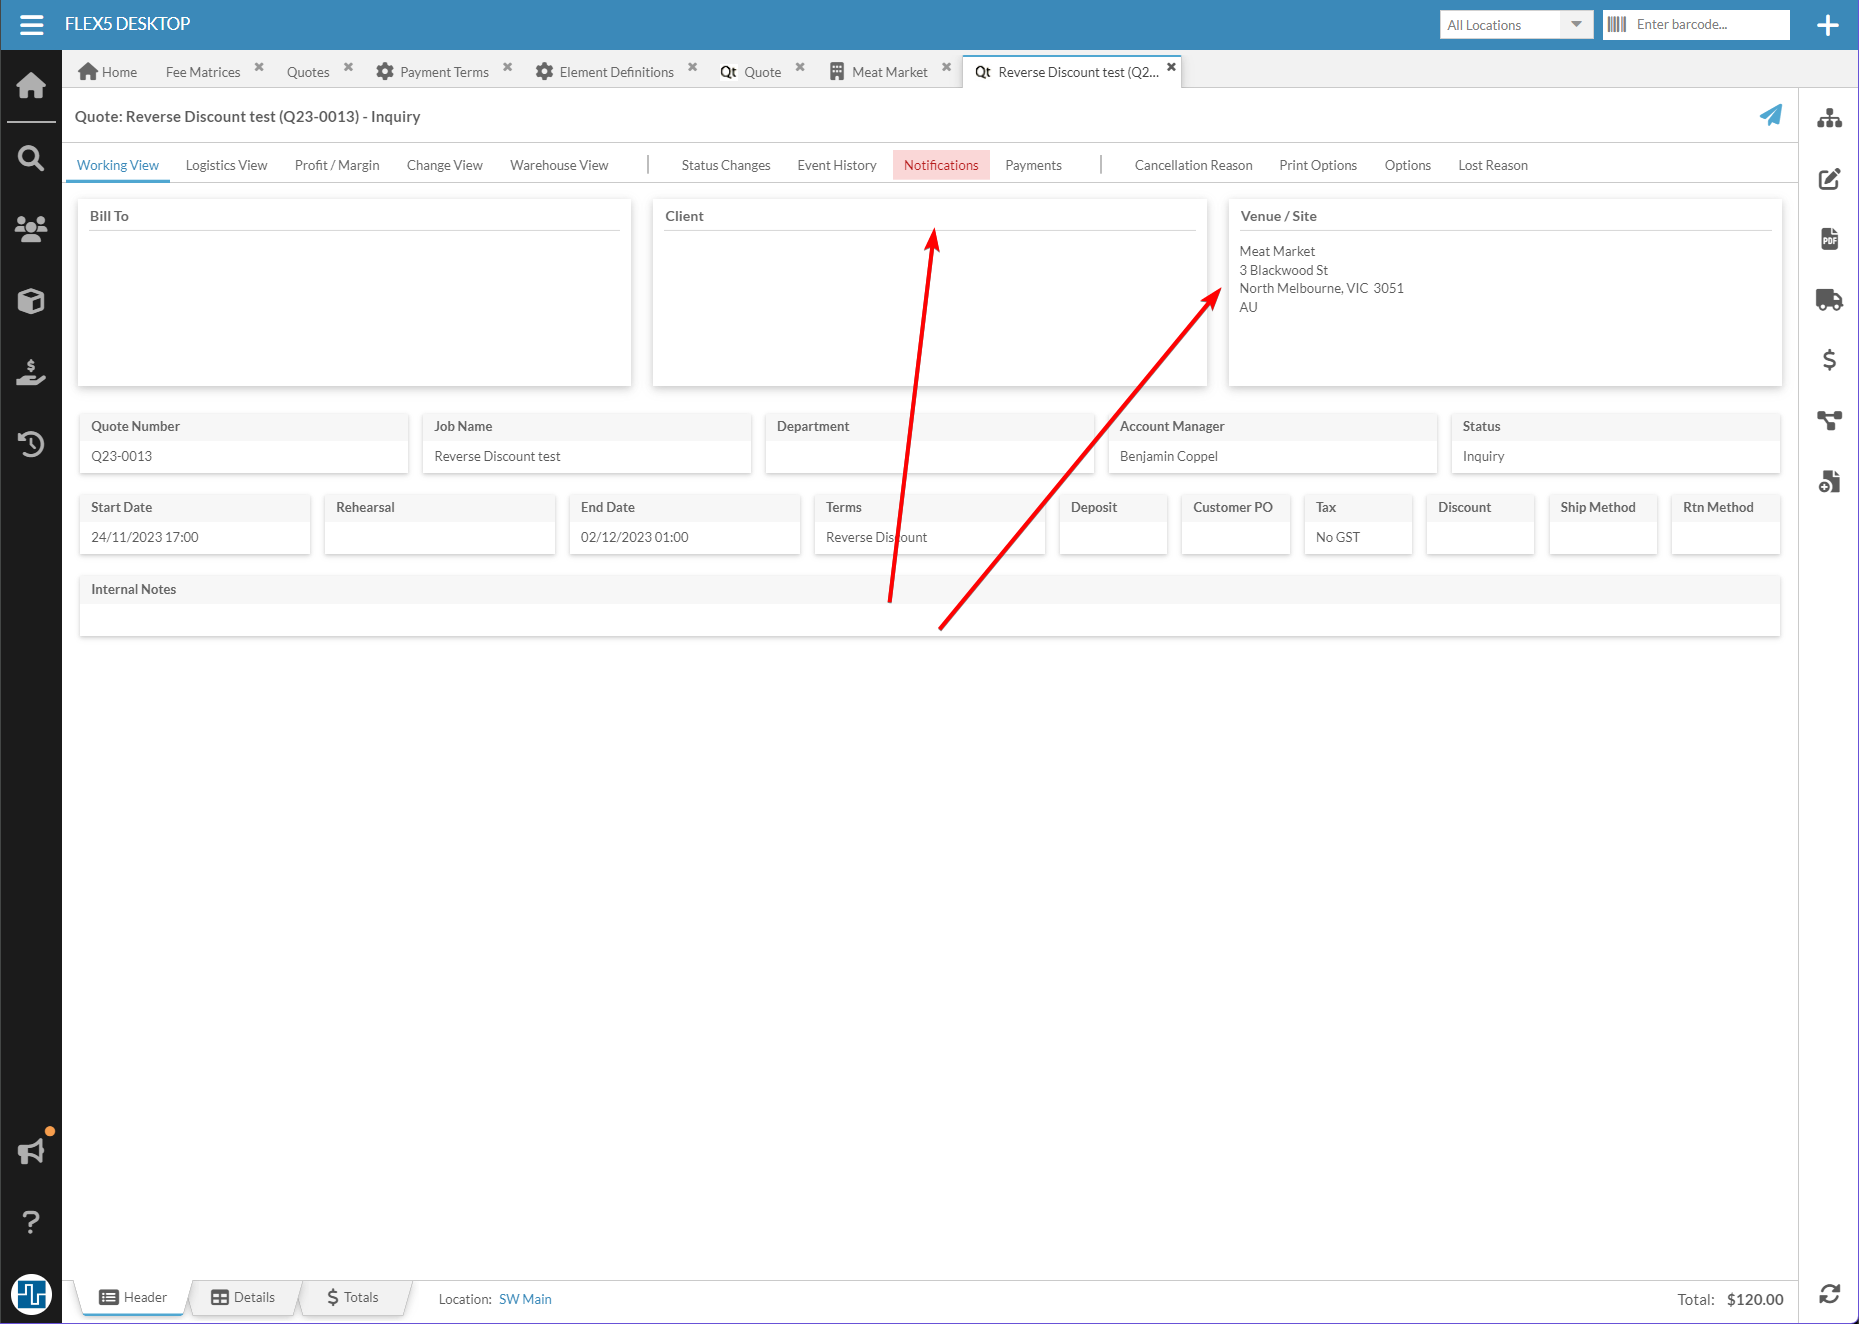Open the Notifications tab
Viewport: 1859px width, 1324px height.
click(940, 165)
